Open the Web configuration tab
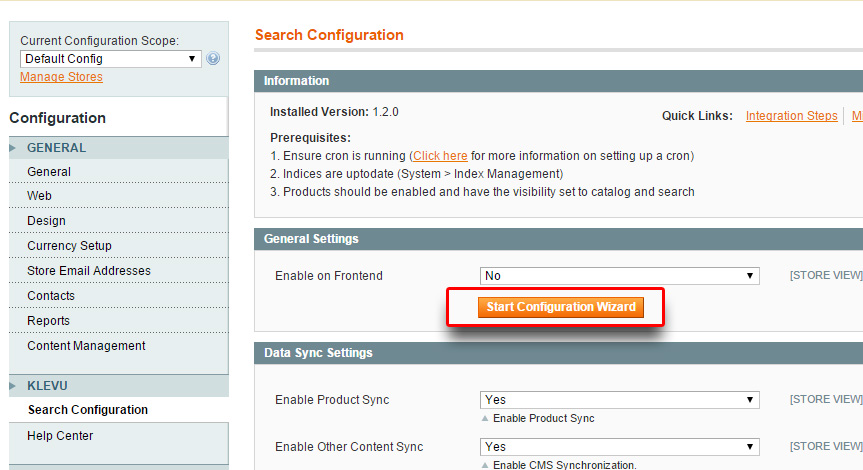The width and height of the screenshot is (863, 470). 39,196
